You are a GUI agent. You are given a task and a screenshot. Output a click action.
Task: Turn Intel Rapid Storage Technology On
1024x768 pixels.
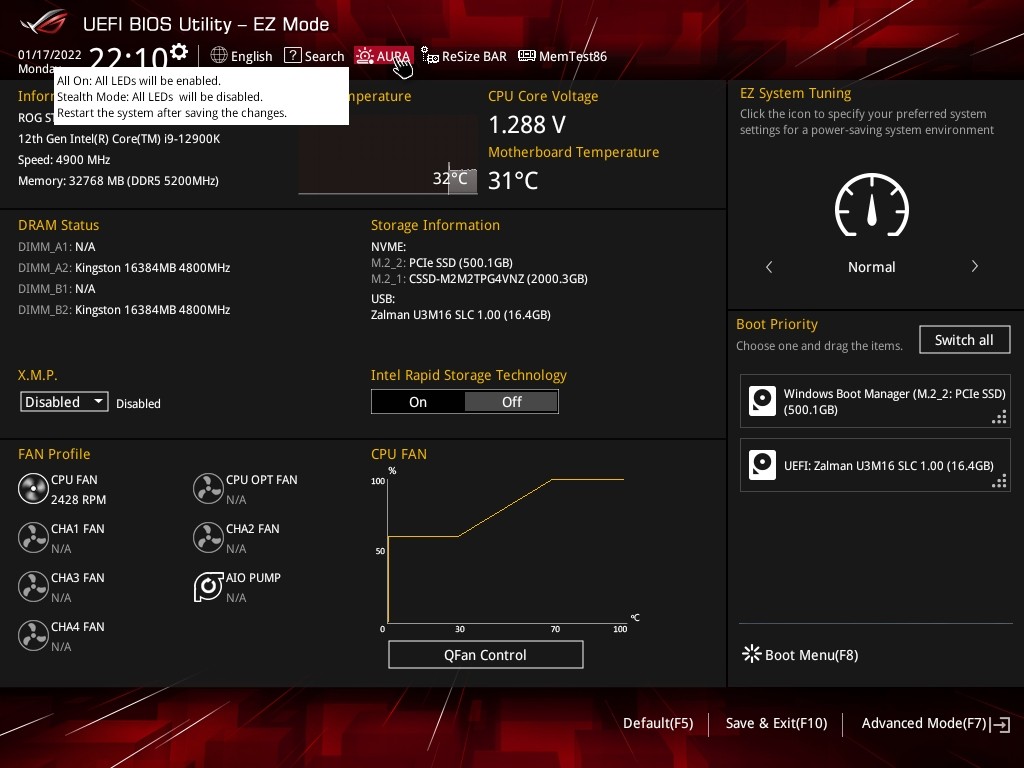click(x=418, y=402)
